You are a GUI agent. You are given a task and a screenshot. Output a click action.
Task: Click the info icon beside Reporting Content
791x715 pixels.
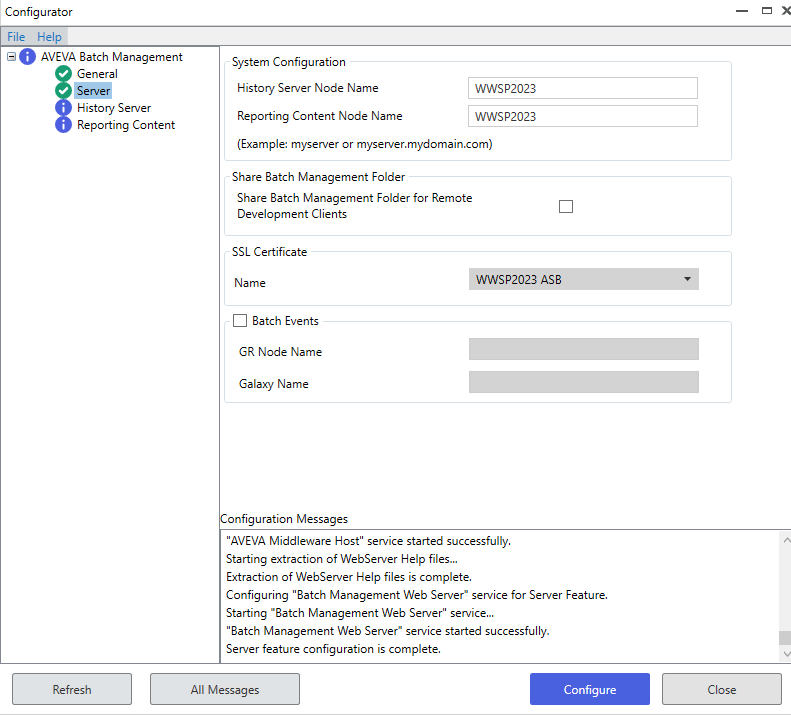63,125
